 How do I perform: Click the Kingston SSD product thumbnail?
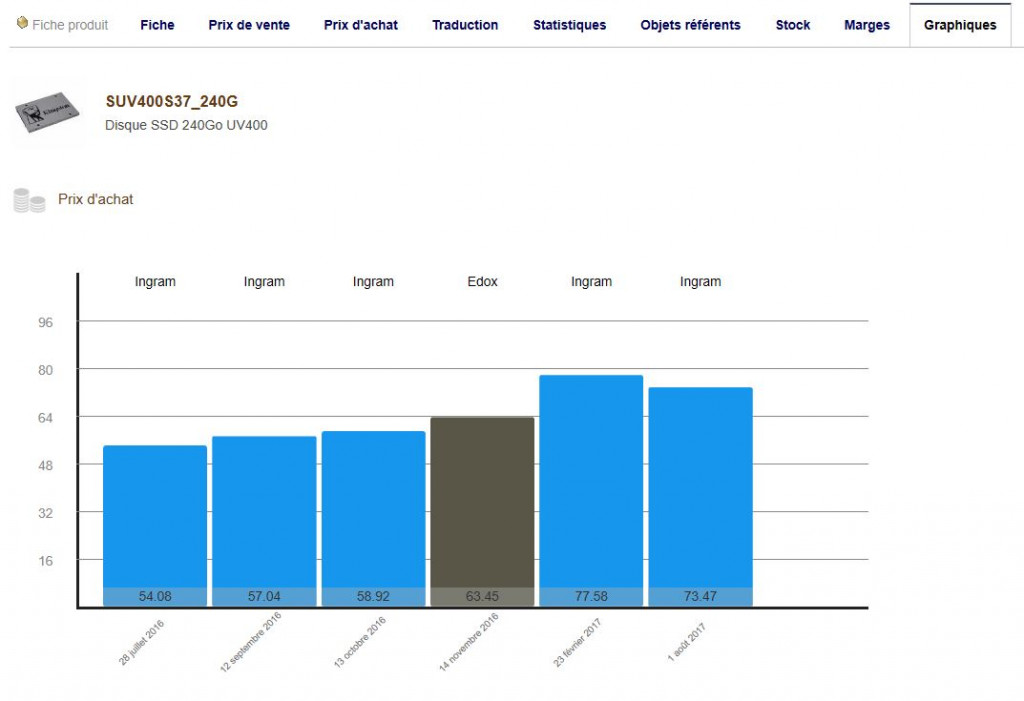point(47,114)
